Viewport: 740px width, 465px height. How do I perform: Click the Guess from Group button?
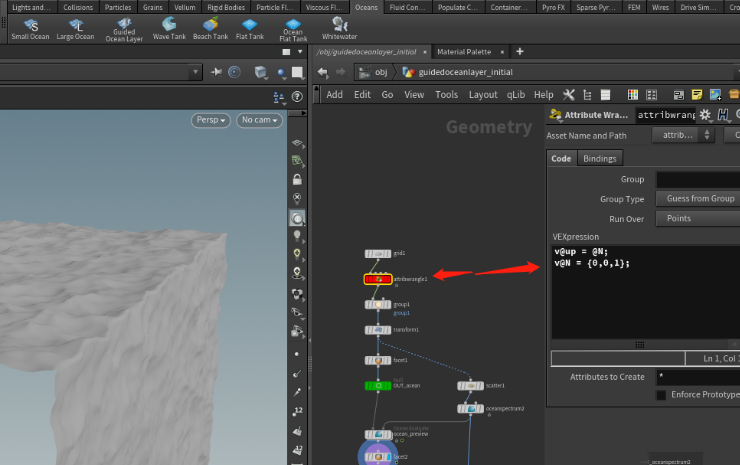(x=698, y=199)
